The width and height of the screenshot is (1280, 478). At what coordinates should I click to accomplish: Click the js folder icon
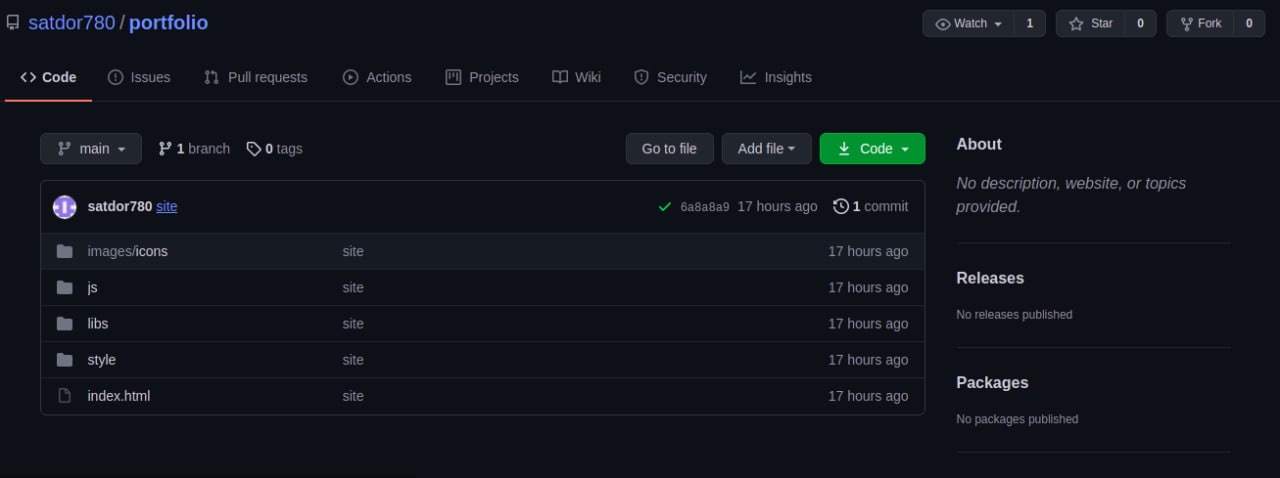(x=65, y=287)
